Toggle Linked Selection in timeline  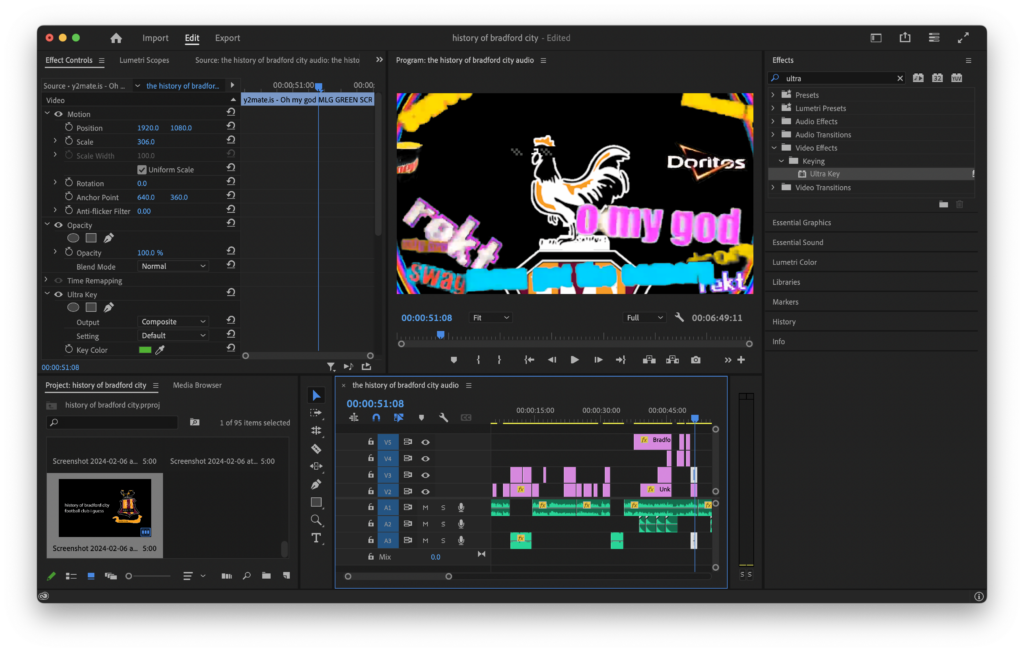point(398,417)
